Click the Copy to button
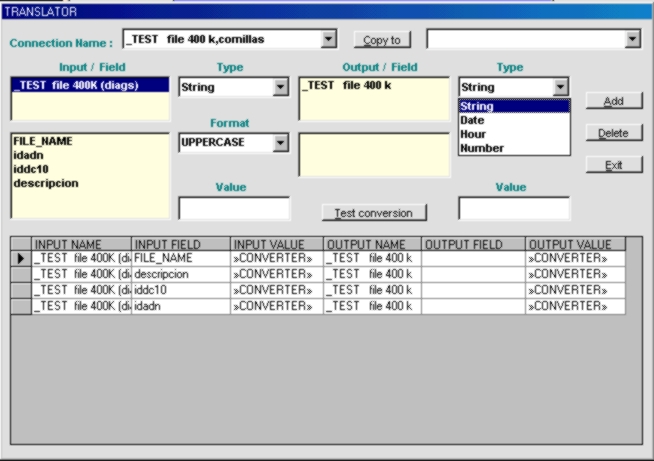Viewport: 654px width, 461px height. [x=381, y=40]
